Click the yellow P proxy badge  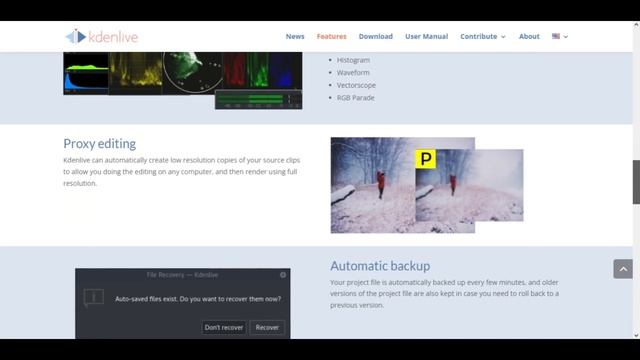click(425, 159)
